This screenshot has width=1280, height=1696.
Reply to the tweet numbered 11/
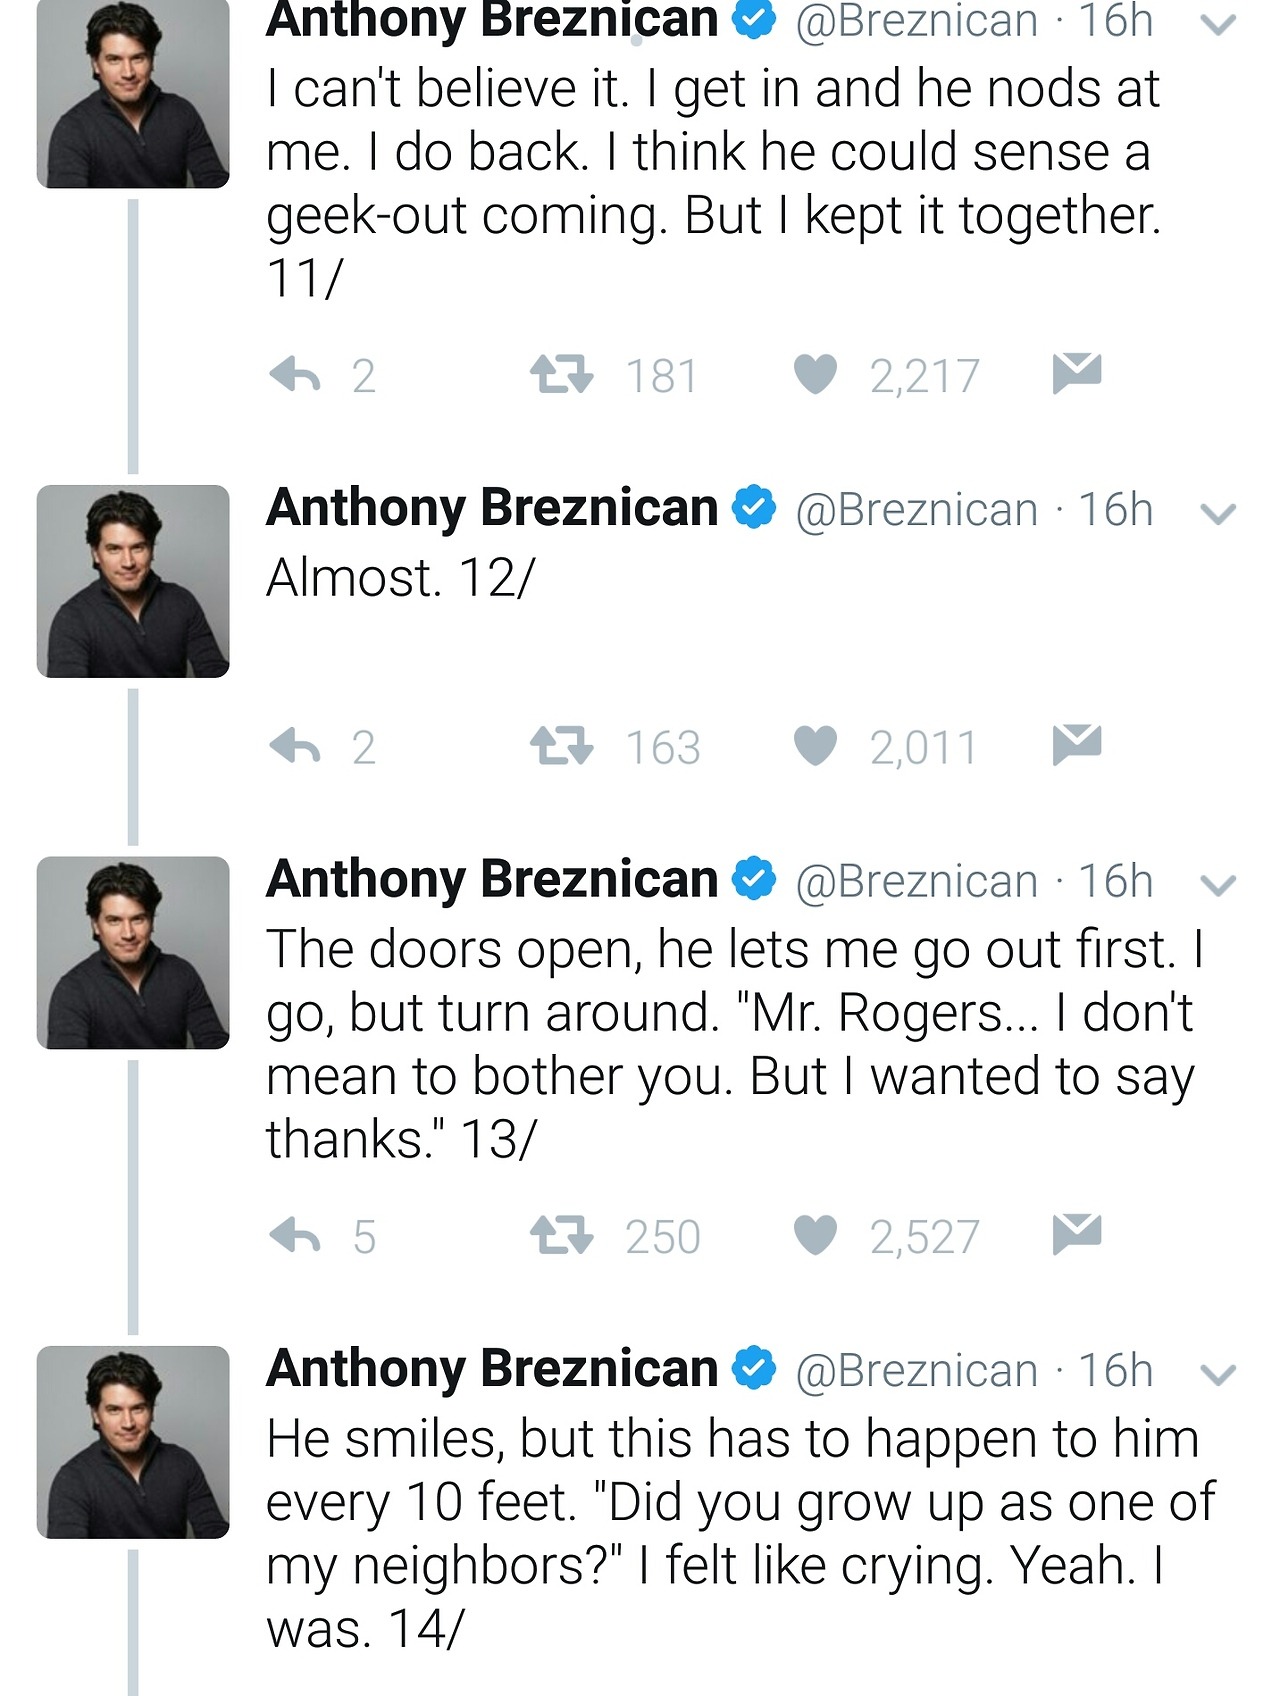pos(295,376)
